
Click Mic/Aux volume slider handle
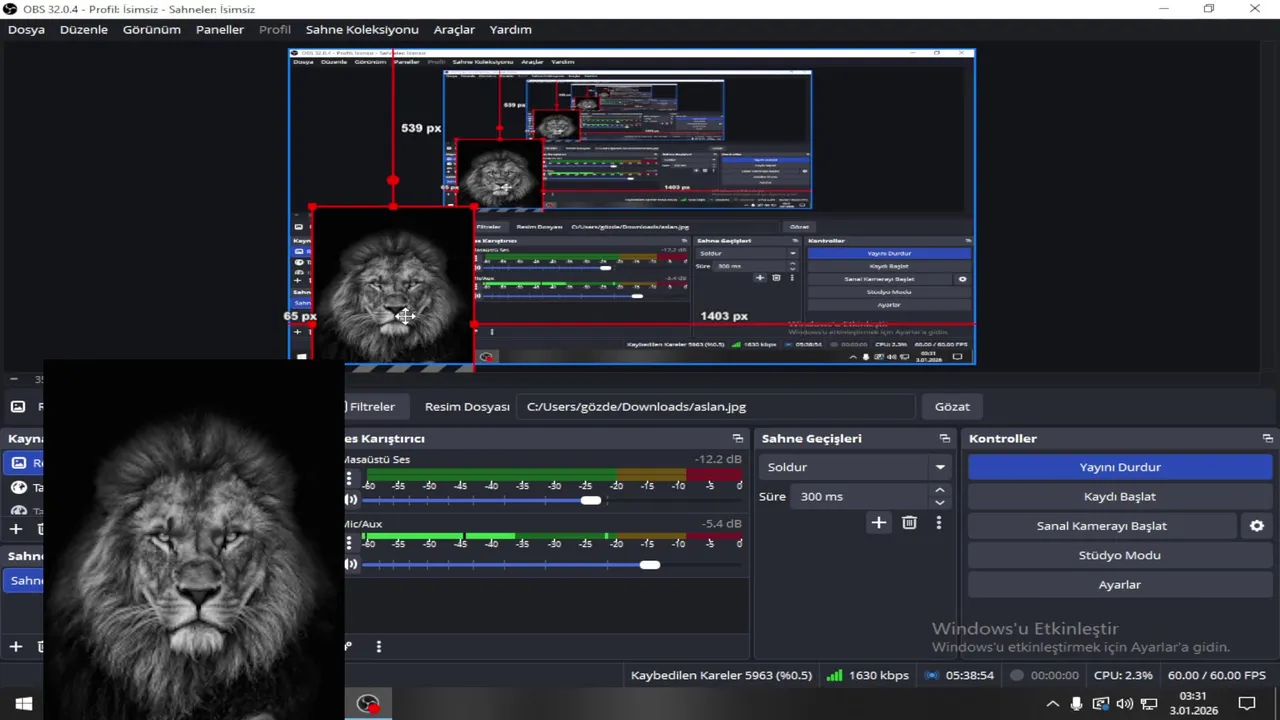click(650, 564)
